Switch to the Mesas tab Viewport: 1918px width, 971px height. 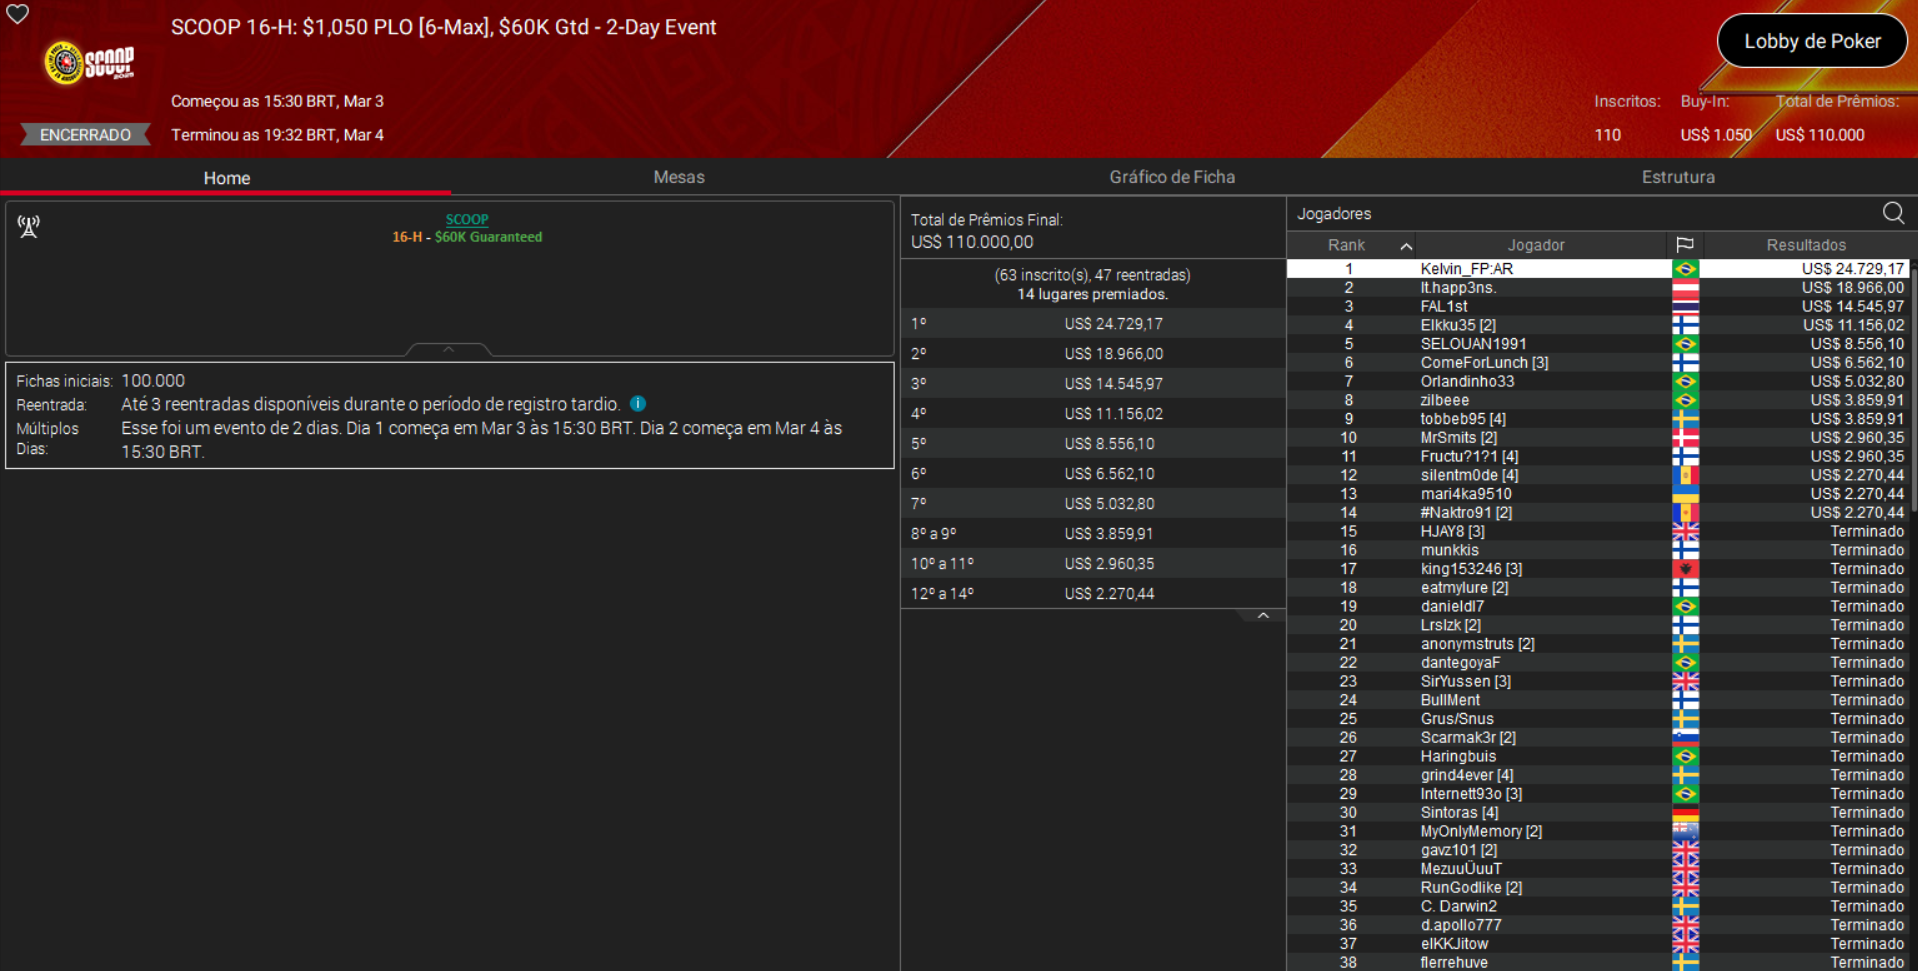click(679, 177)
